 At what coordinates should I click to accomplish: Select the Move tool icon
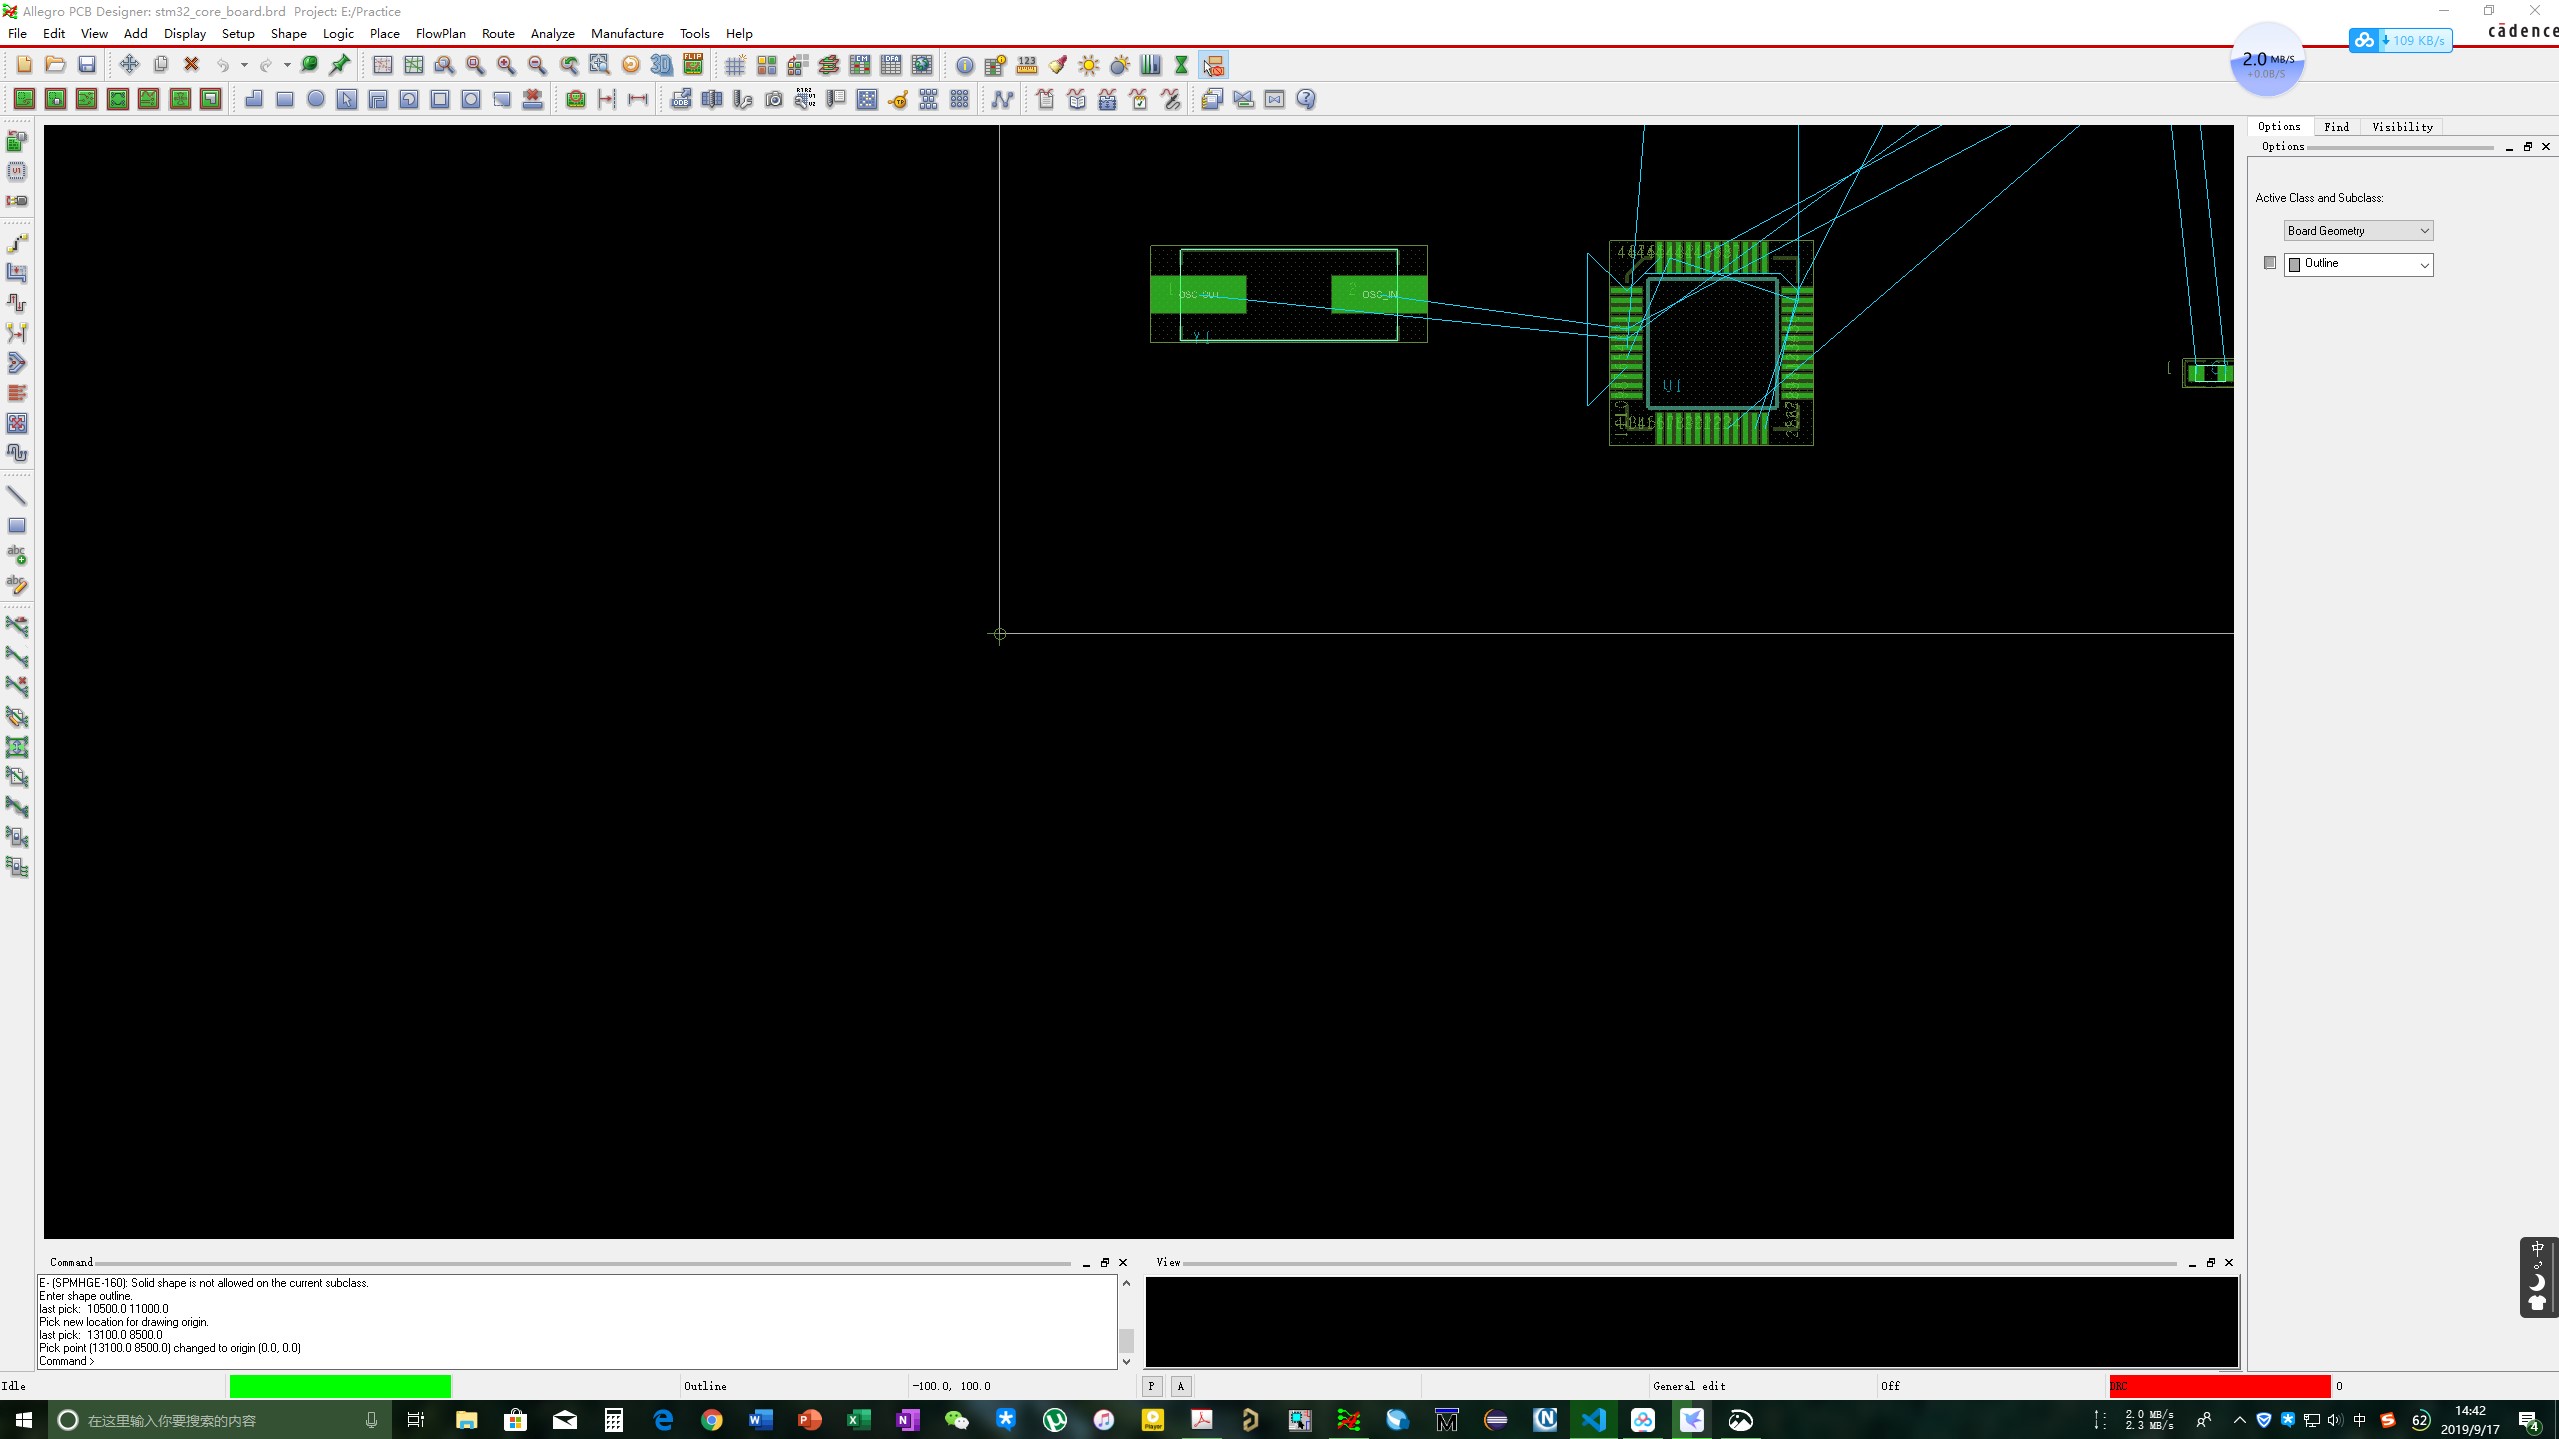pyautogui.click(x=129, y=65)
